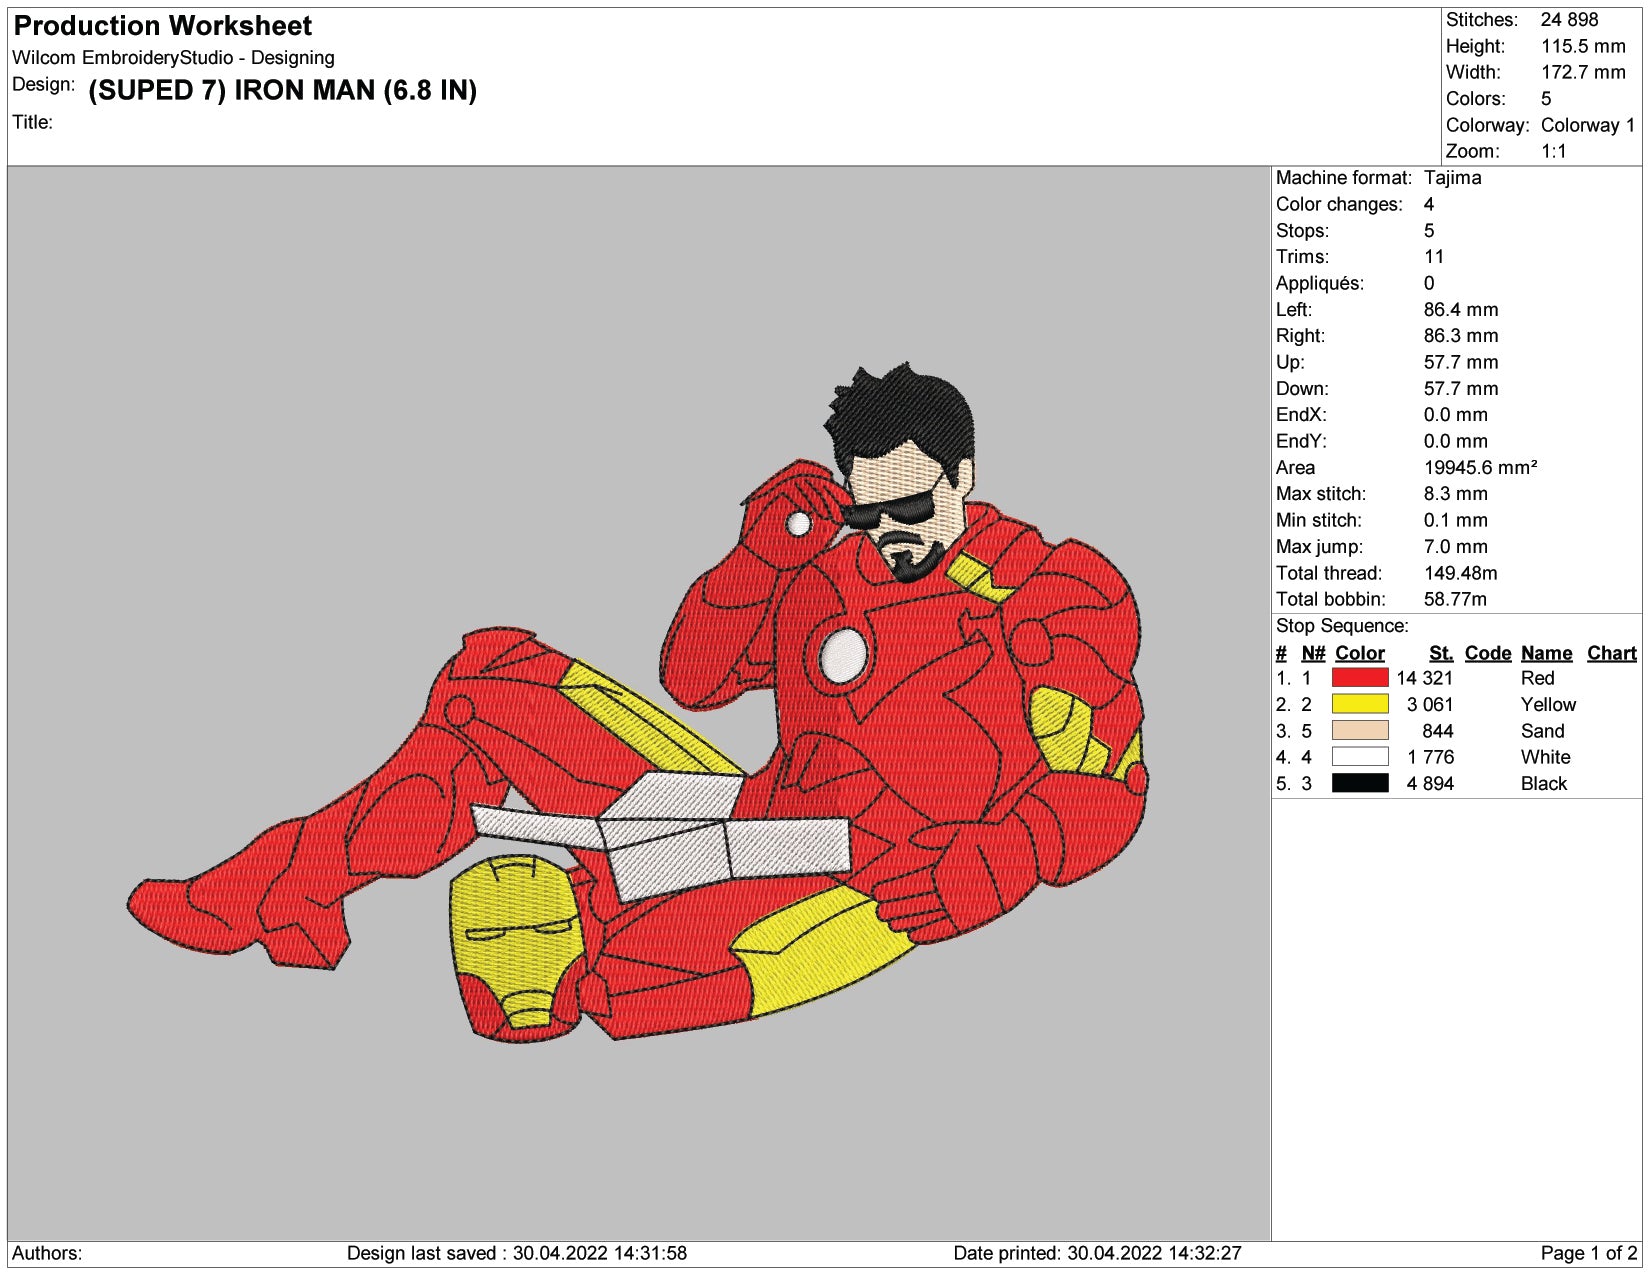Click the stitch count '3 061' for Yellow
The width and height of the screenshot is (1650, 1275).
1430,704
